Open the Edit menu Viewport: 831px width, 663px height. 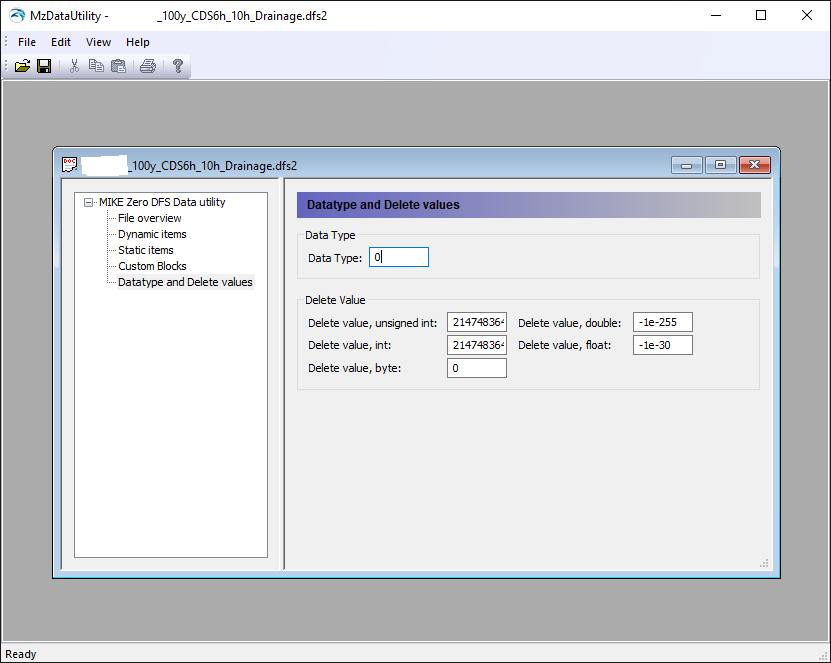point(61,42)
